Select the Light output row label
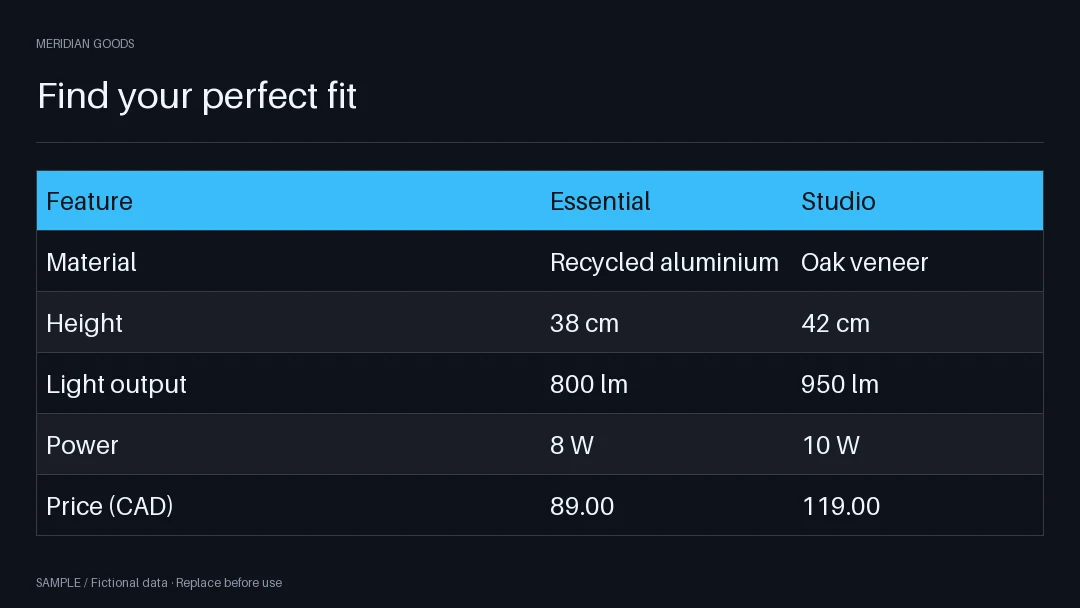This screenshot has height=608, width=1080. pos(116,384)
